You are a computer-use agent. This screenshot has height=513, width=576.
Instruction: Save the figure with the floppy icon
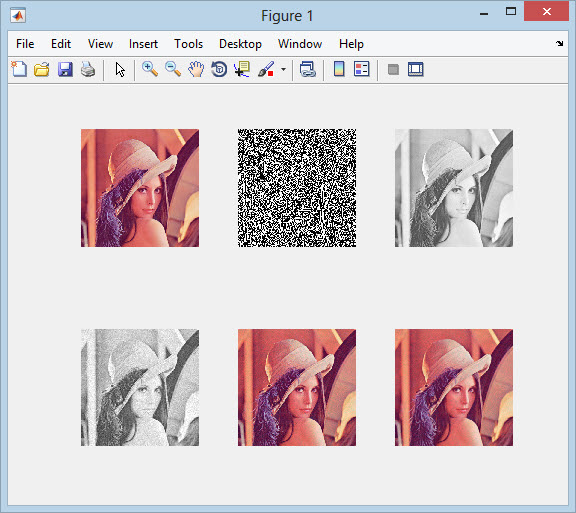point(65,69)
